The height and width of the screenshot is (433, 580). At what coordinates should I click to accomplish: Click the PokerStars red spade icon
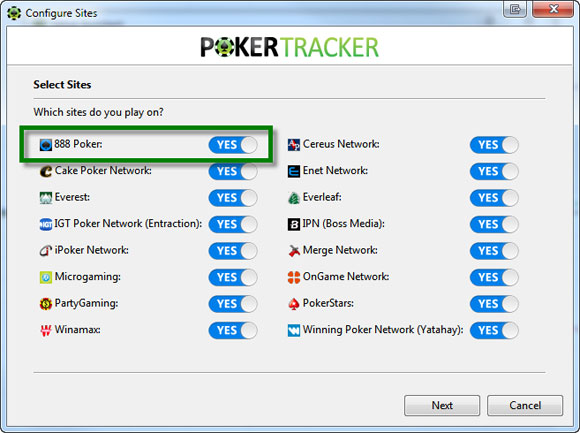pos(294,304)
